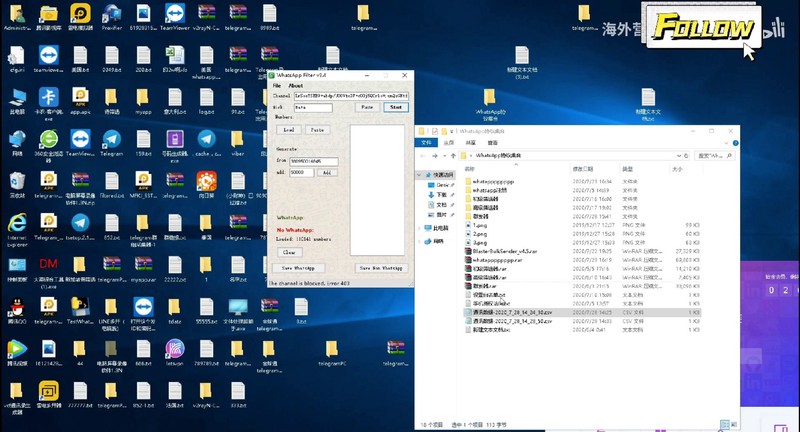Select the cfg.ini file icon
Image resolution: width=800 pixels, height=432 pixels.
[x=17, y=59]
